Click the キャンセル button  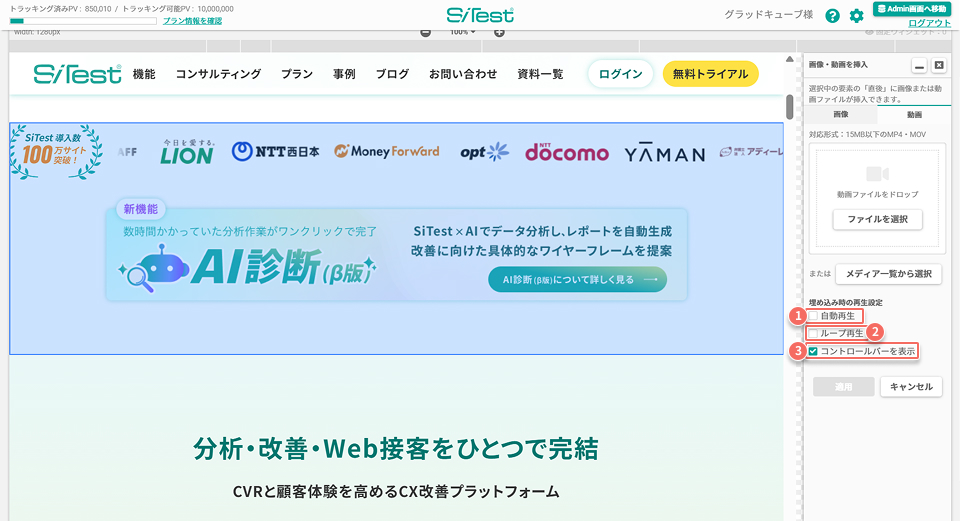(911, 387)
